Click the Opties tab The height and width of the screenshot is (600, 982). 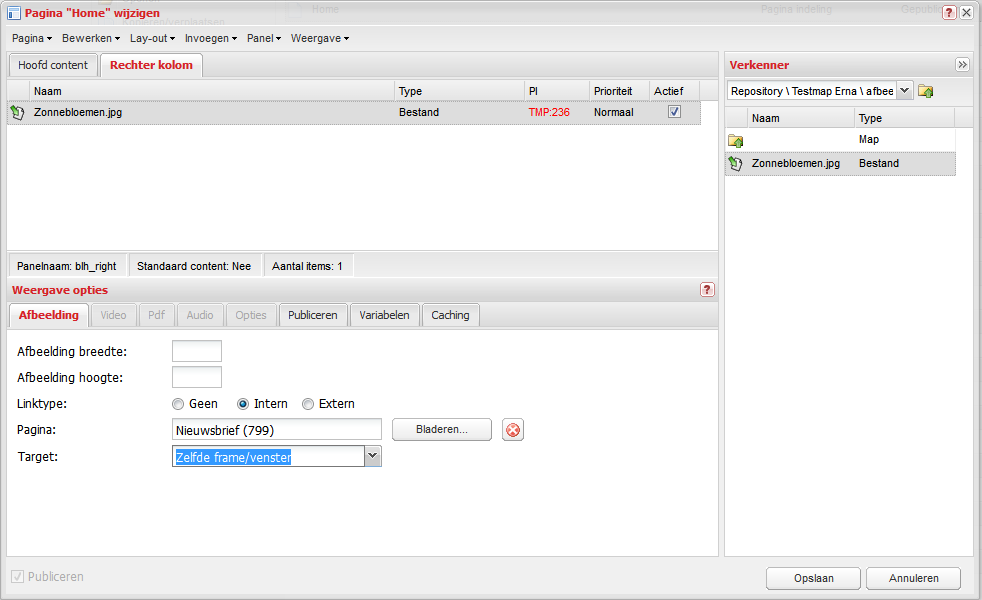point(251,315)
